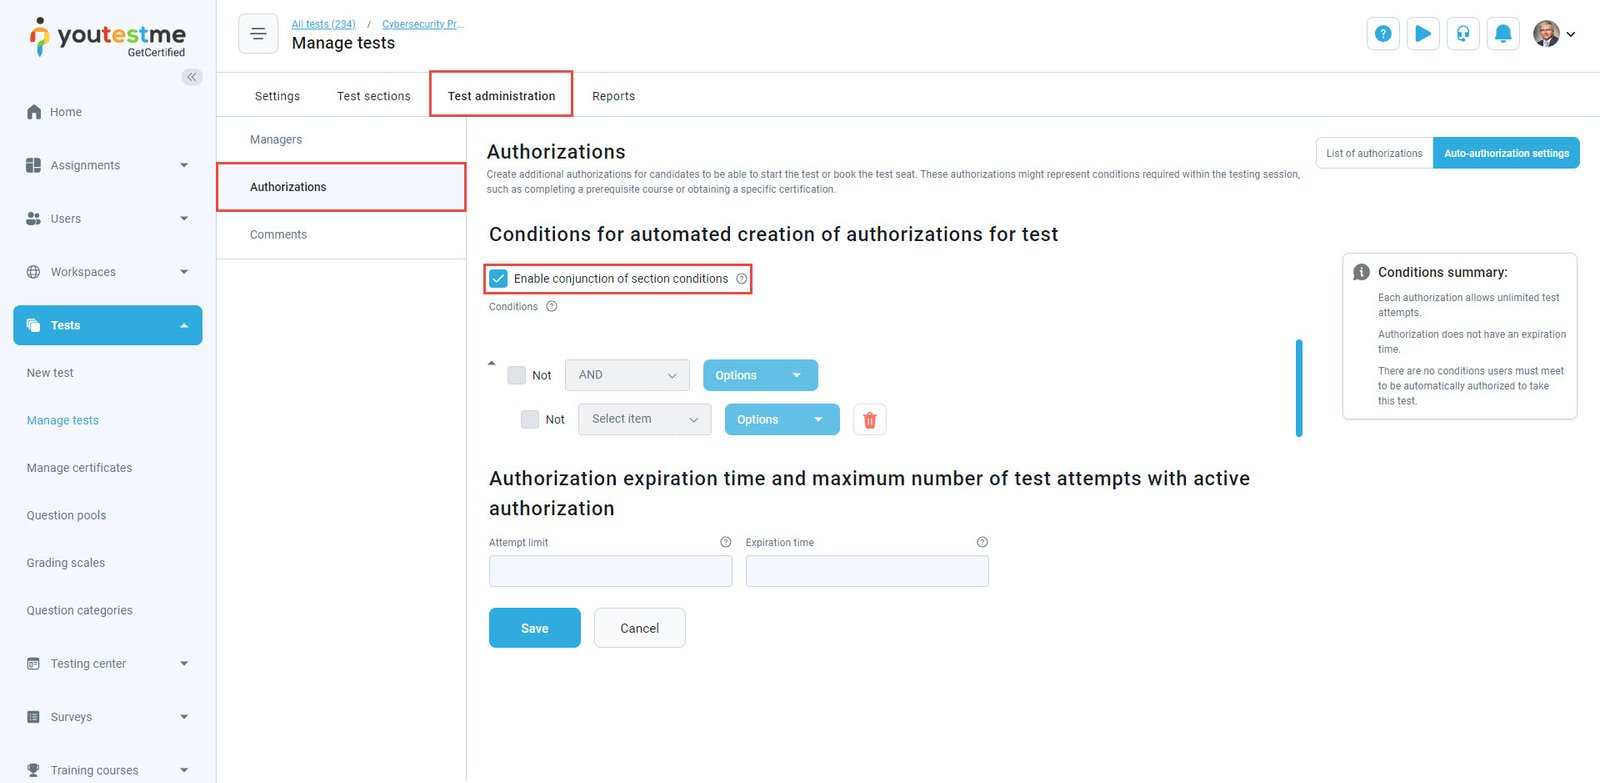Click the hamburger menu icon
This screenshot has height=783, width=1600.
pyautogui.click(x=258, y=34)
